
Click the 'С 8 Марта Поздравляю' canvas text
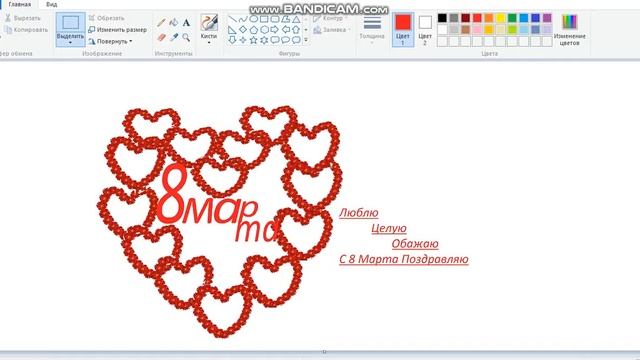pyautogui.click(x=404, y=259)
